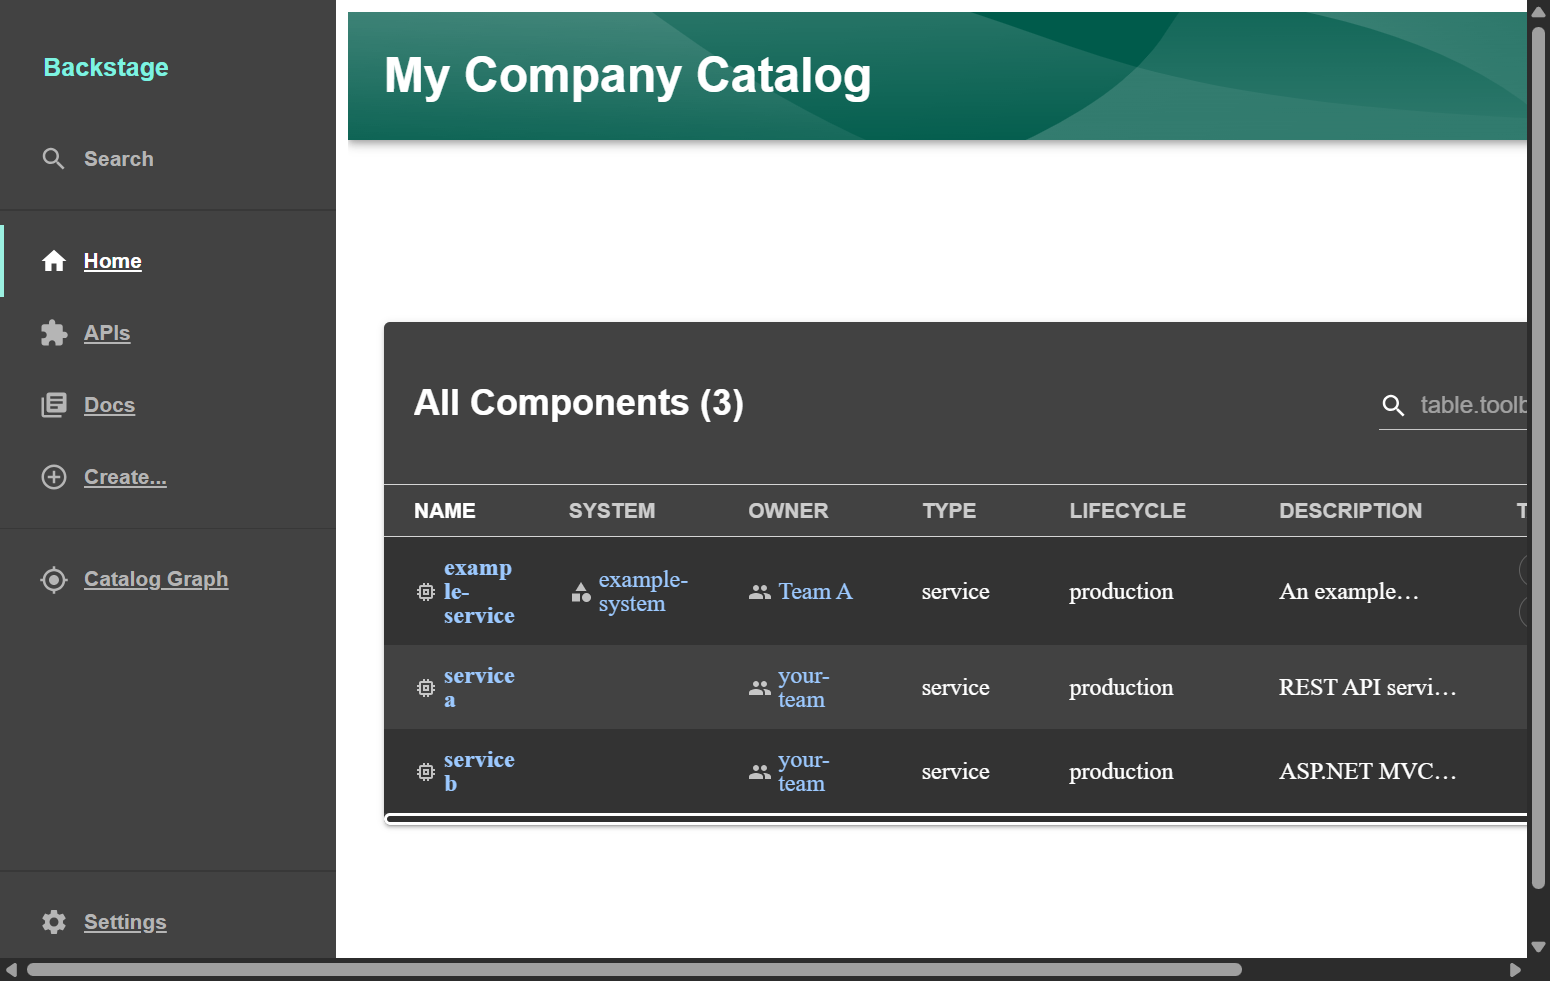Screen dimensions: 1550x981
Task: Click the sidebar search magnifier icon
Action: [x=54, y=159]
